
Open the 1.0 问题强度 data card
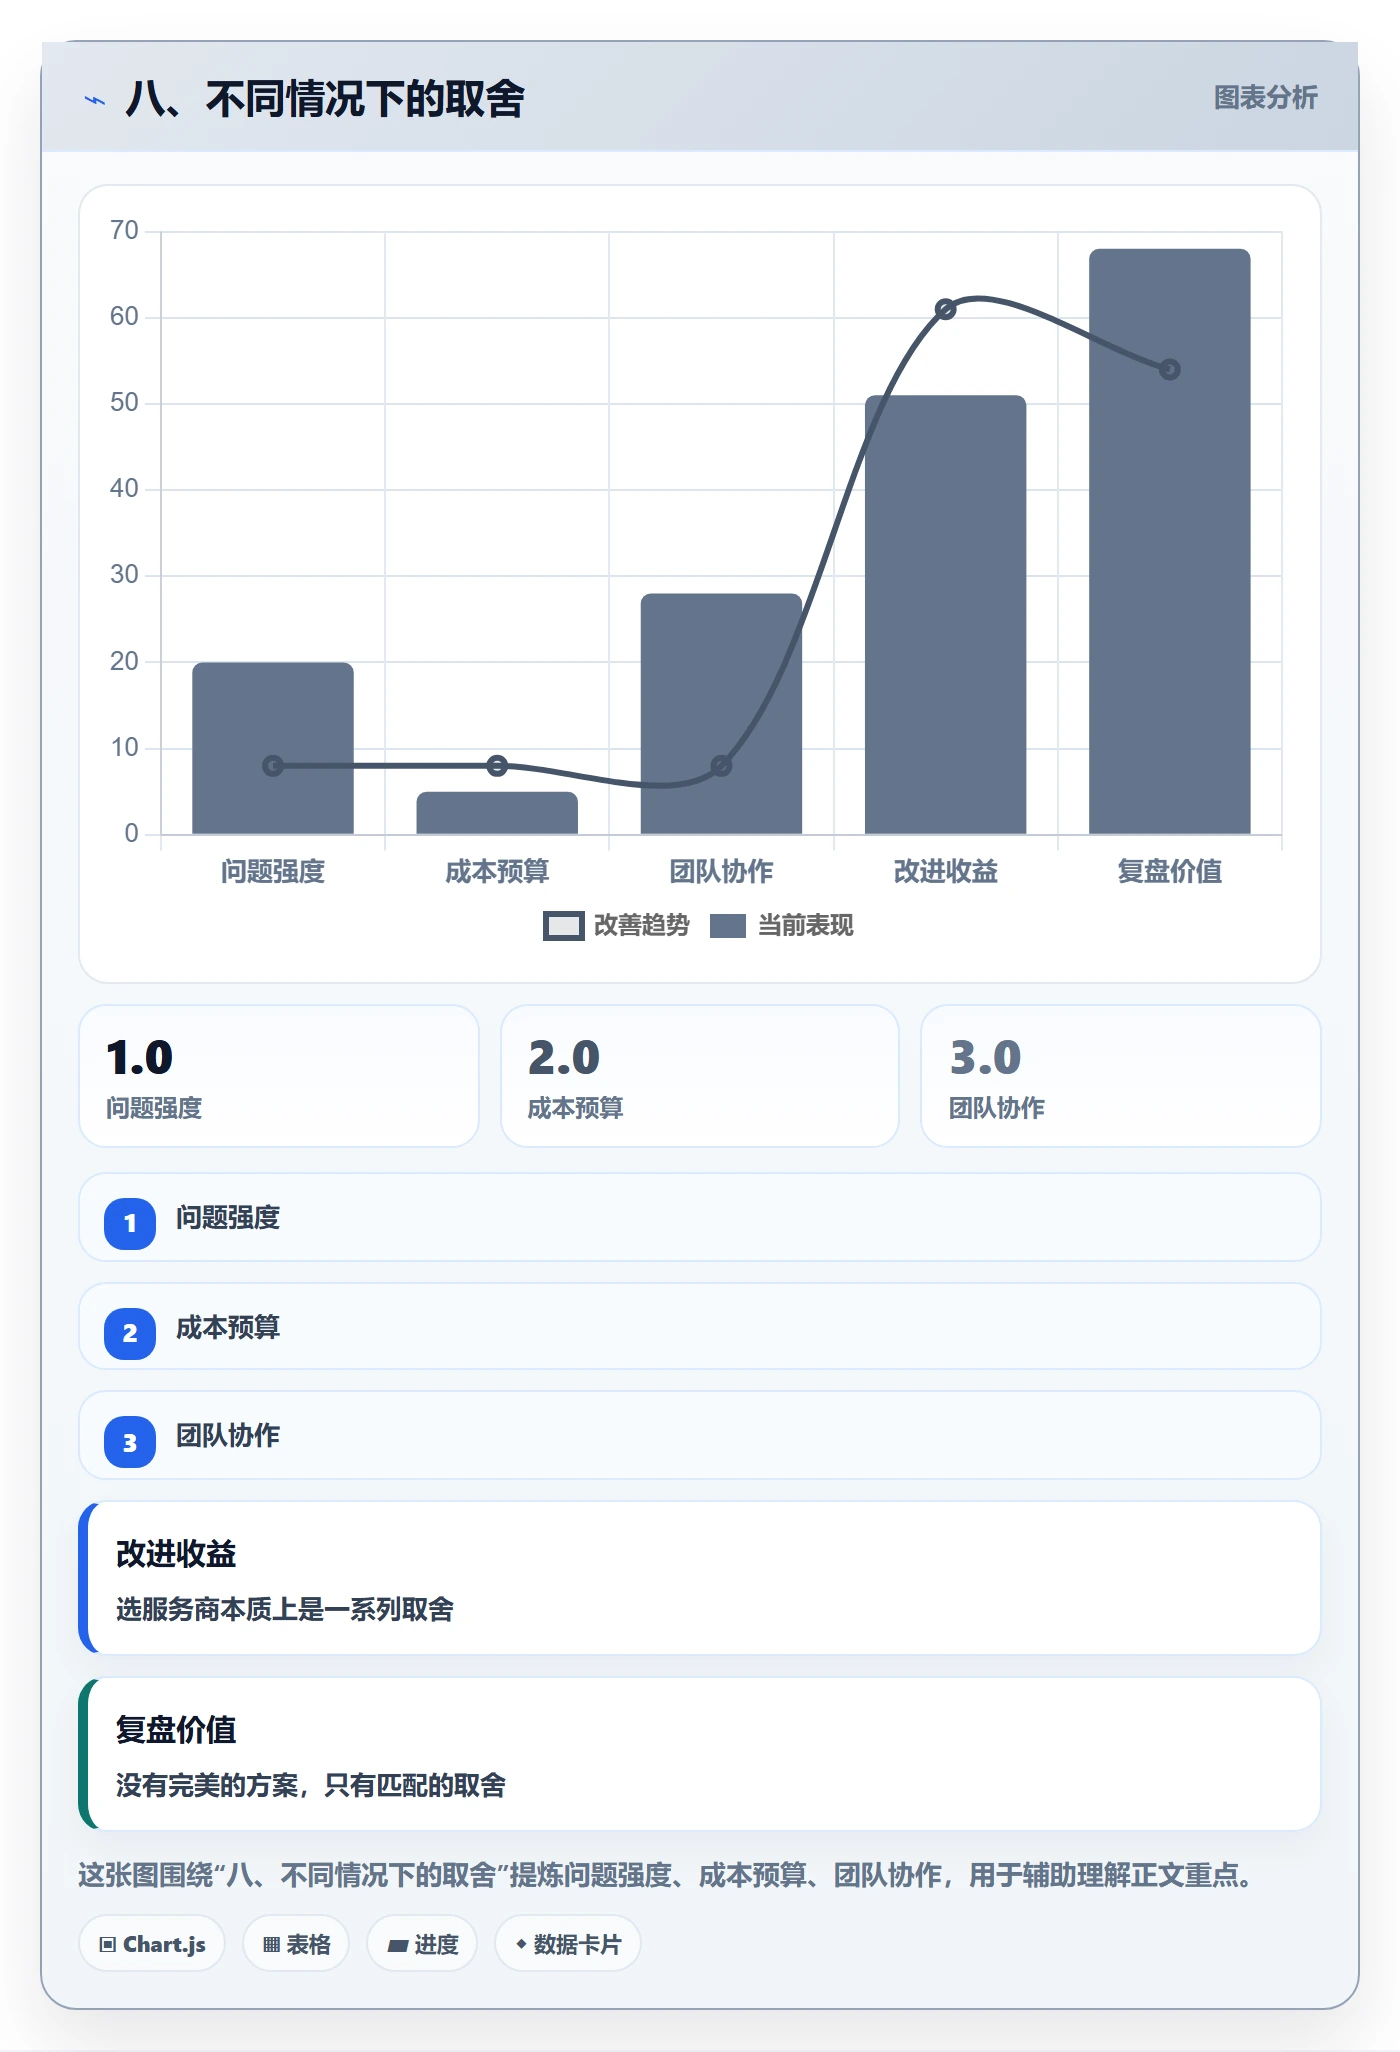click(279, 1076)
